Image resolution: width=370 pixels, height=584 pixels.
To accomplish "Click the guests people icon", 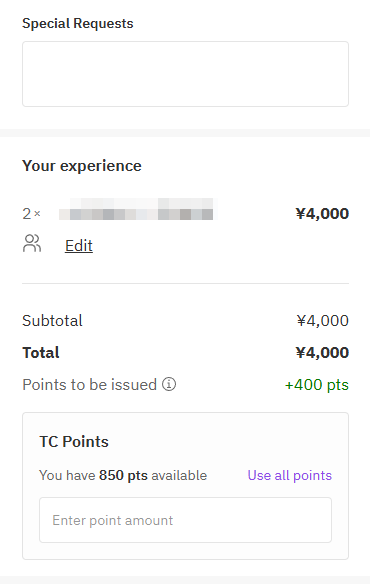I will 32,243.
